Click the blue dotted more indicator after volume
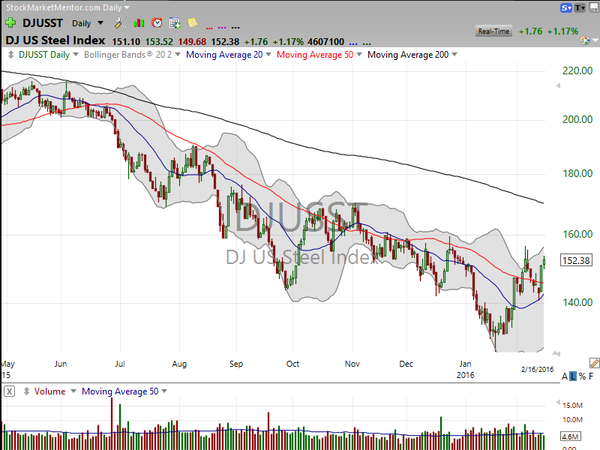600x450 pixels. pos(354,44)
